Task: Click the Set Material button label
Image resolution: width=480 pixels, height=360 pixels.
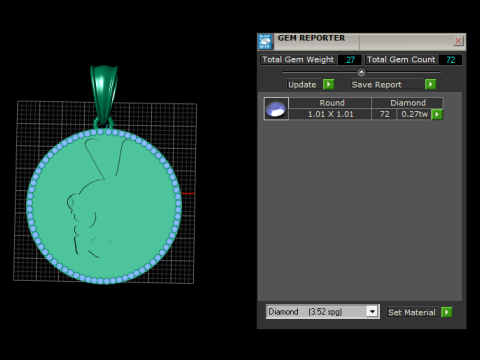Action: pyautogui.click(x=412, y=312)
